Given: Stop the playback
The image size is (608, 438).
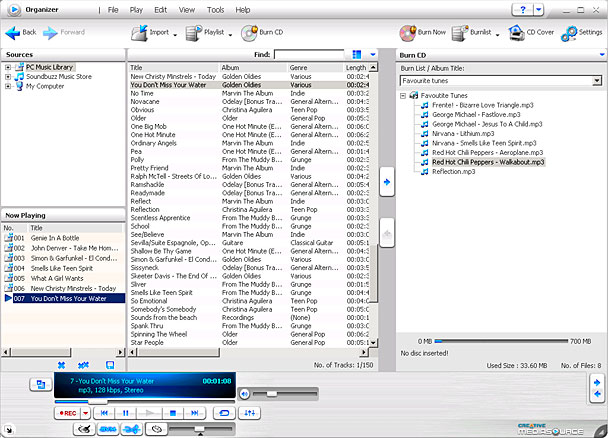Looking at the screenshot, I should pos(173,413).
